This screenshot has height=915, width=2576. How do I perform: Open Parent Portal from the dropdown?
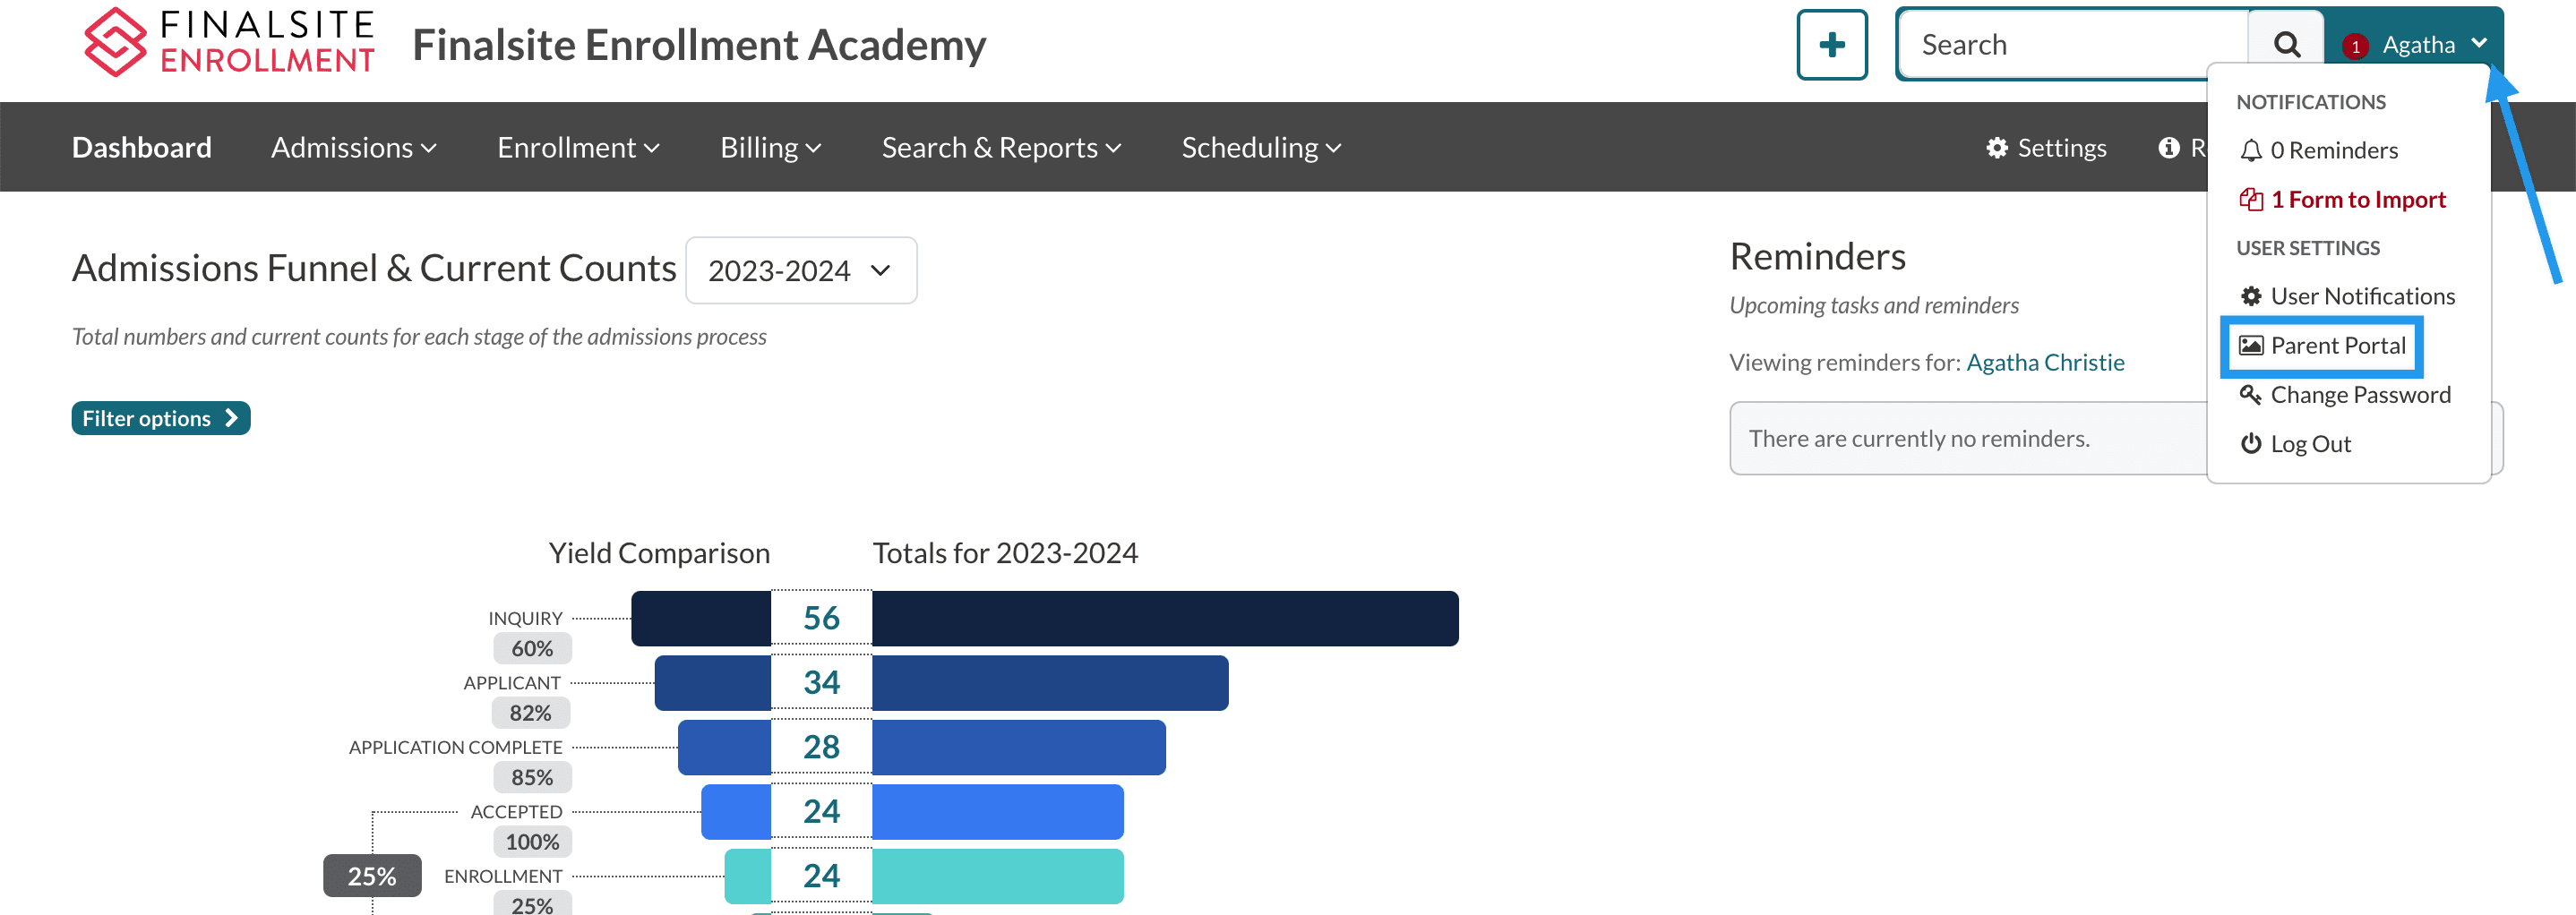[x=2322, y=346]
